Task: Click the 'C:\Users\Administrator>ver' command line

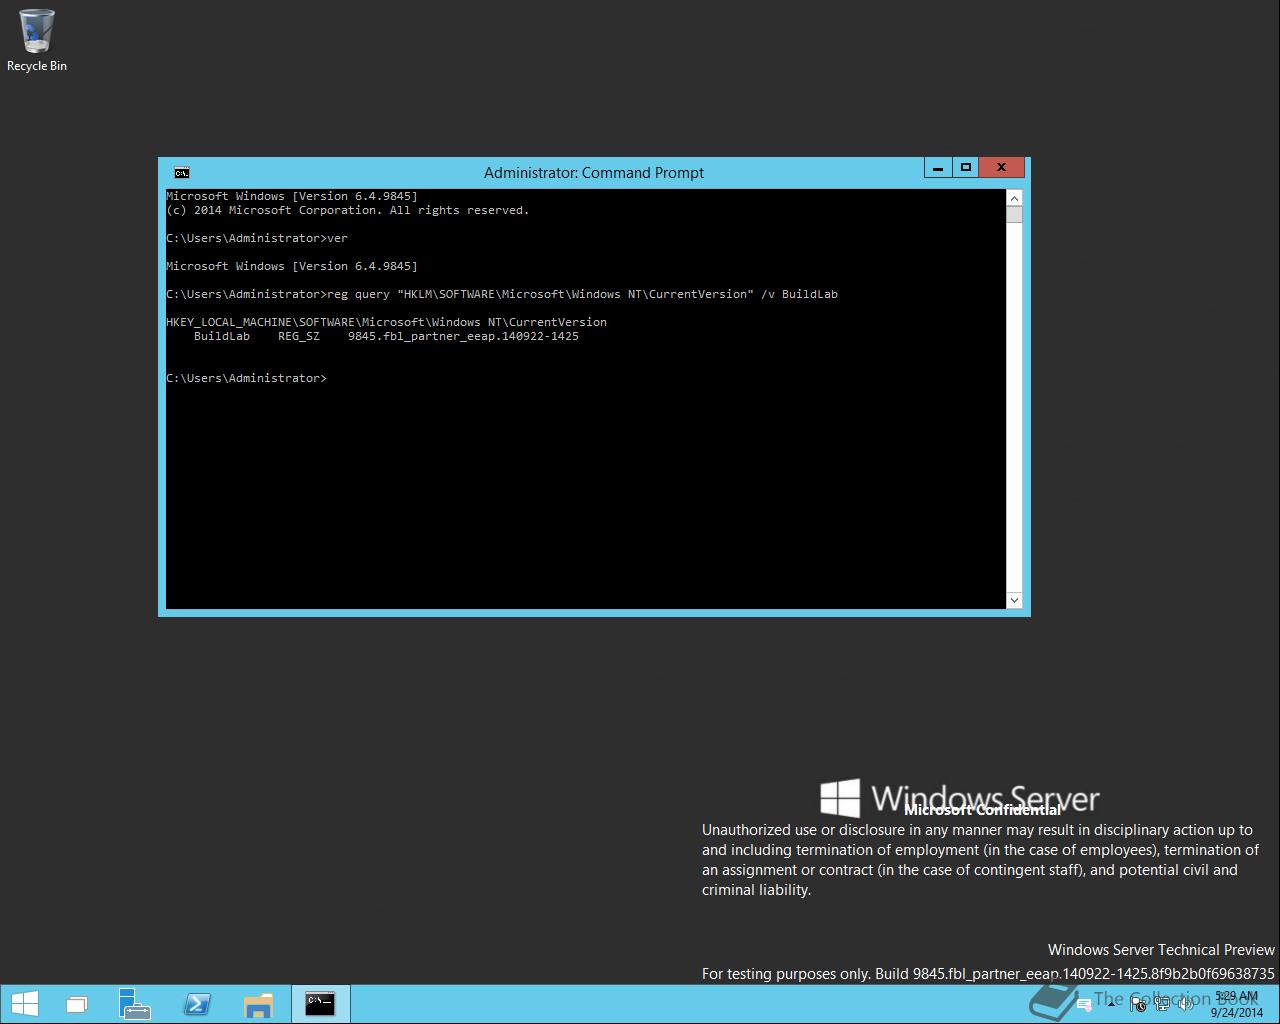Action: click(257, 238)
